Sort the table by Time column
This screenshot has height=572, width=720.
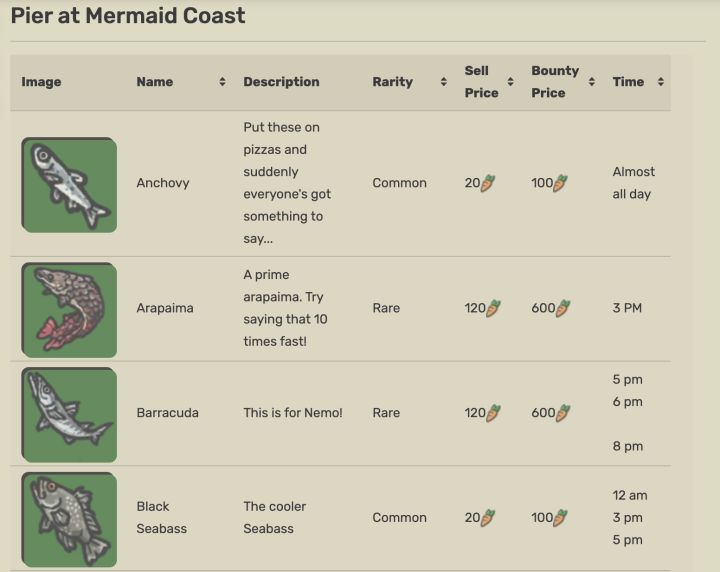click(660, 82)
